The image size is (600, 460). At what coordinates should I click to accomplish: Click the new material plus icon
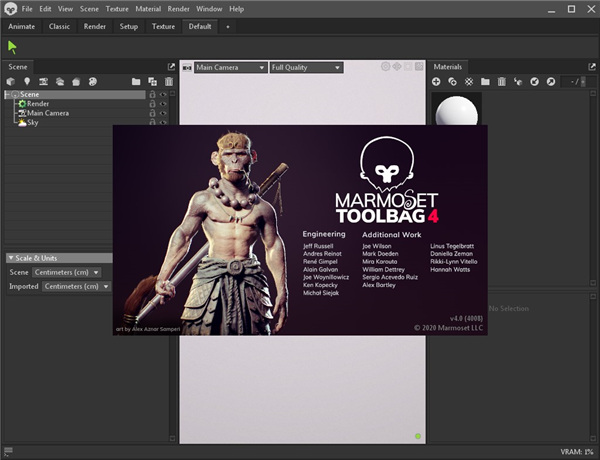436,81
